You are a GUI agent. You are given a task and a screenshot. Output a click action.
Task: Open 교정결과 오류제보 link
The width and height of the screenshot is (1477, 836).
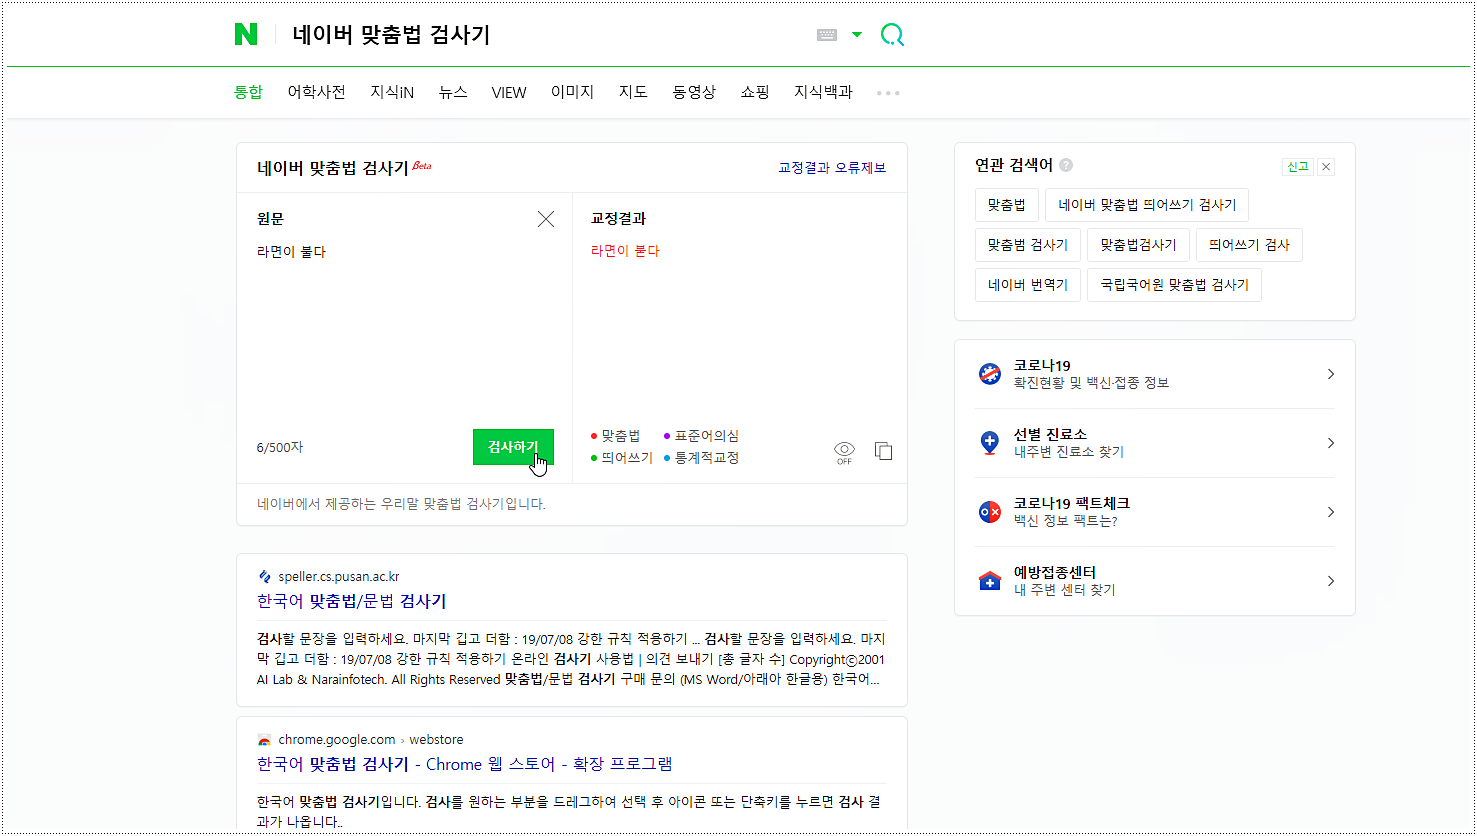(x=832, y=168)
